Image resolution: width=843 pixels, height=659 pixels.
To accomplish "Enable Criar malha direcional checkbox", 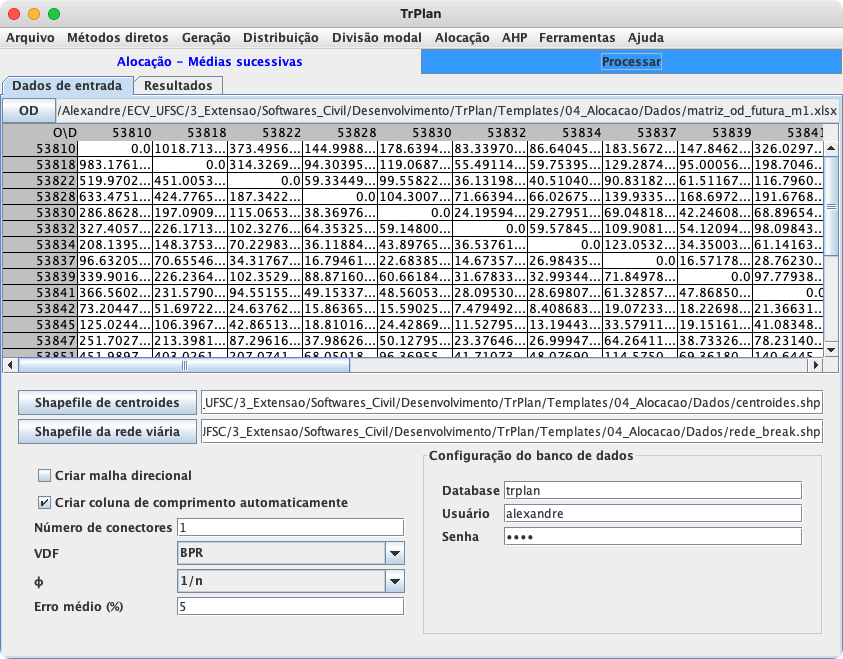I will [x=45, y=476].
